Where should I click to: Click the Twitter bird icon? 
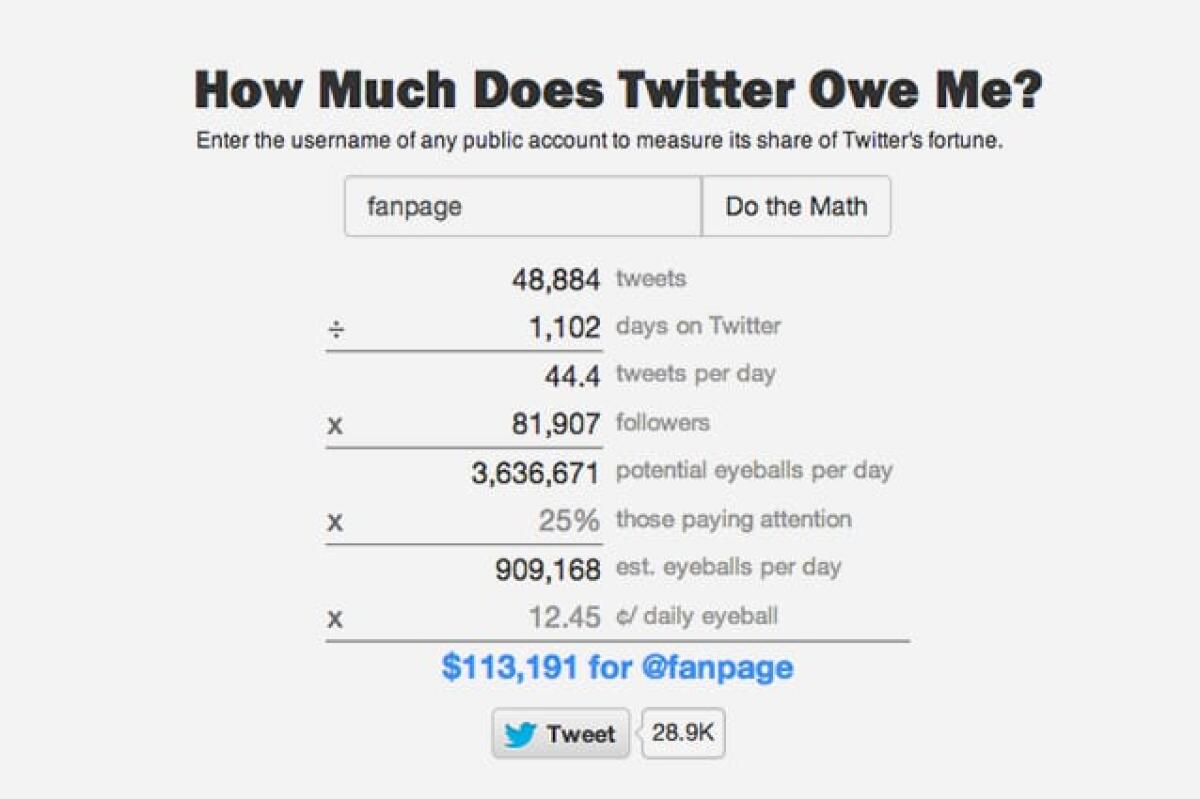[x=519, y=733]
